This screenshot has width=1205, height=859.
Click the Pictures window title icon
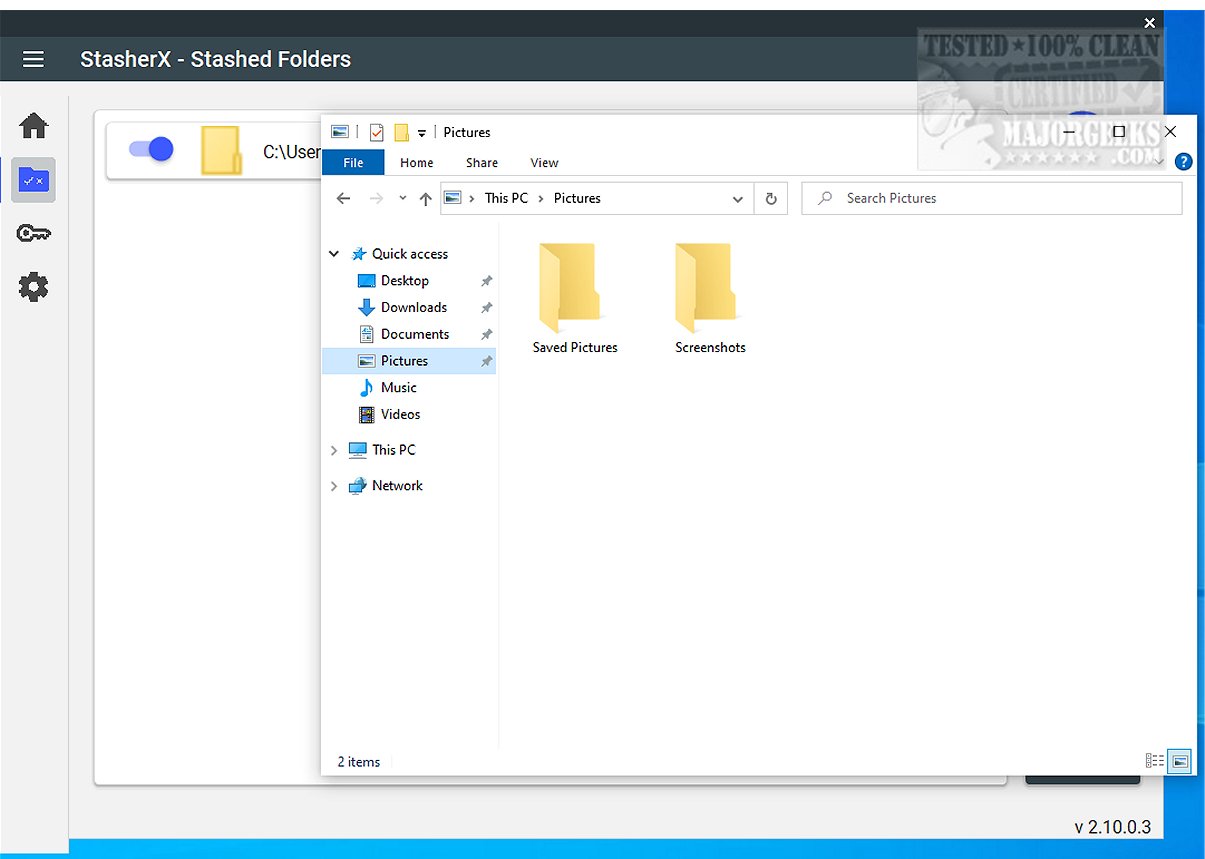pyautogui.click(x=340, y=132)
